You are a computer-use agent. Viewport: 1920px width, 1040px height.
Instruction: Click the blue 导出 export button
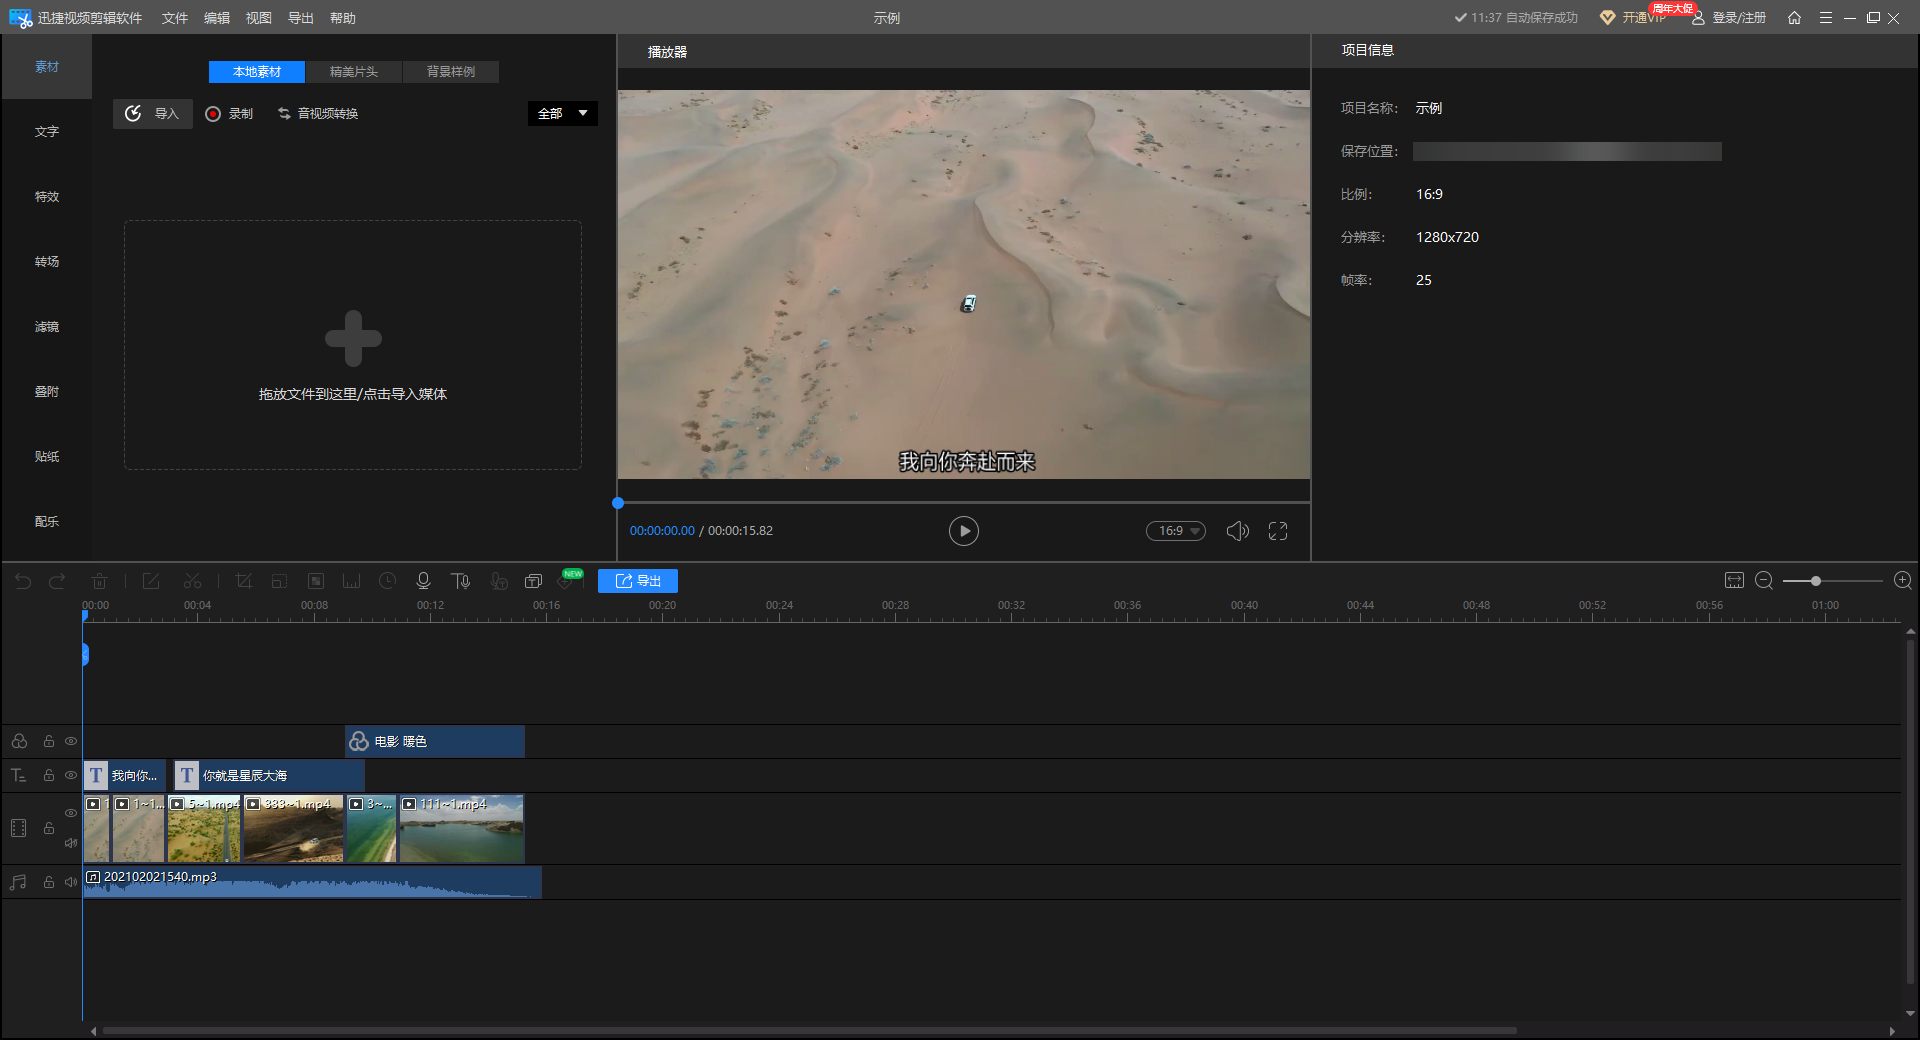coord(638,581)
